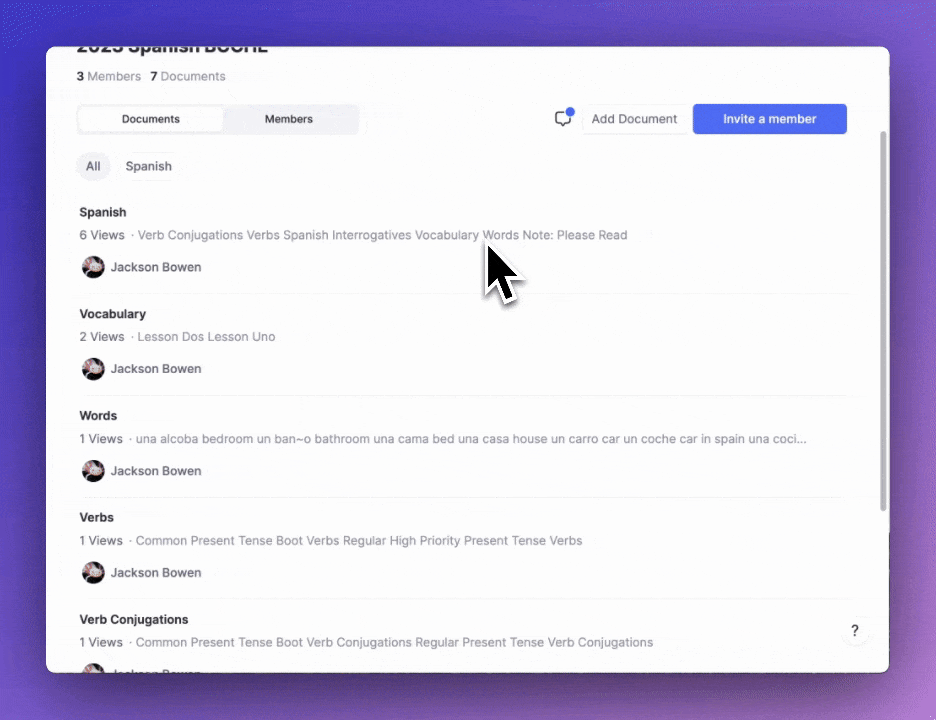This screenshot has height=720, width=936.
Task: Click the Invite a member button
Action: tap(769, 119)
